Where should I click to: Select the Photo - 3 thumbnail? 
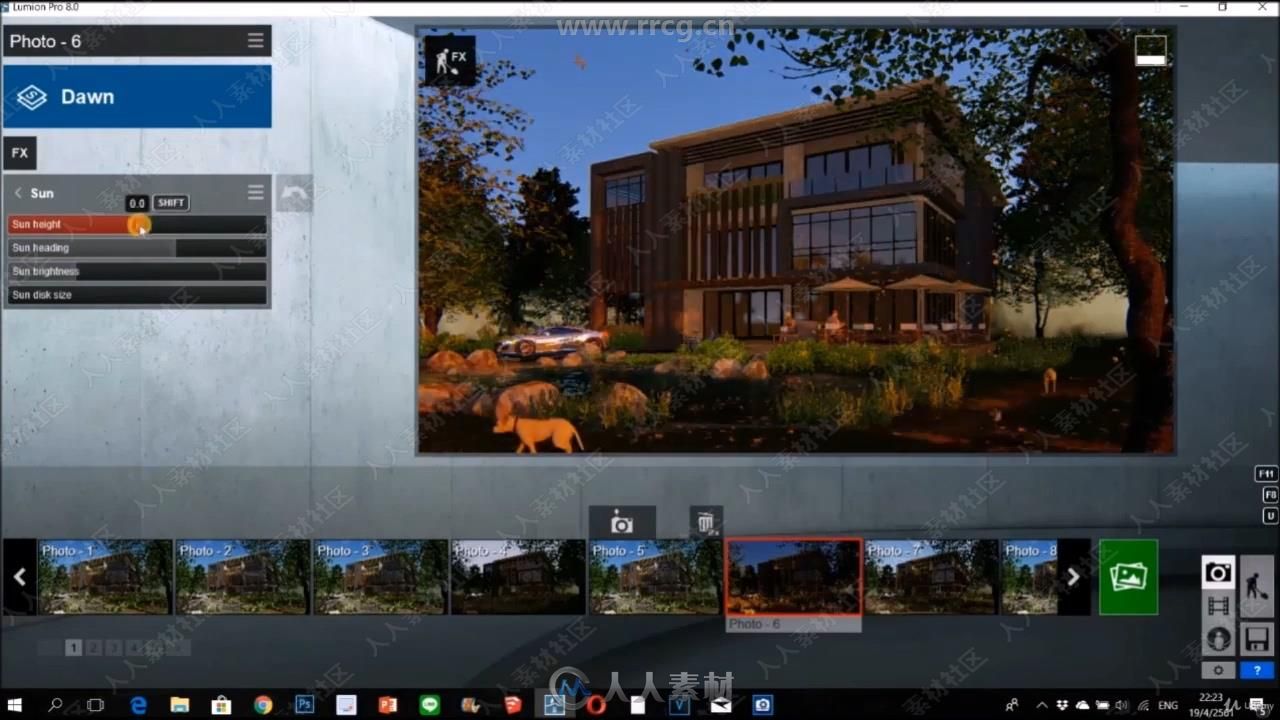[x=380, y=577]
